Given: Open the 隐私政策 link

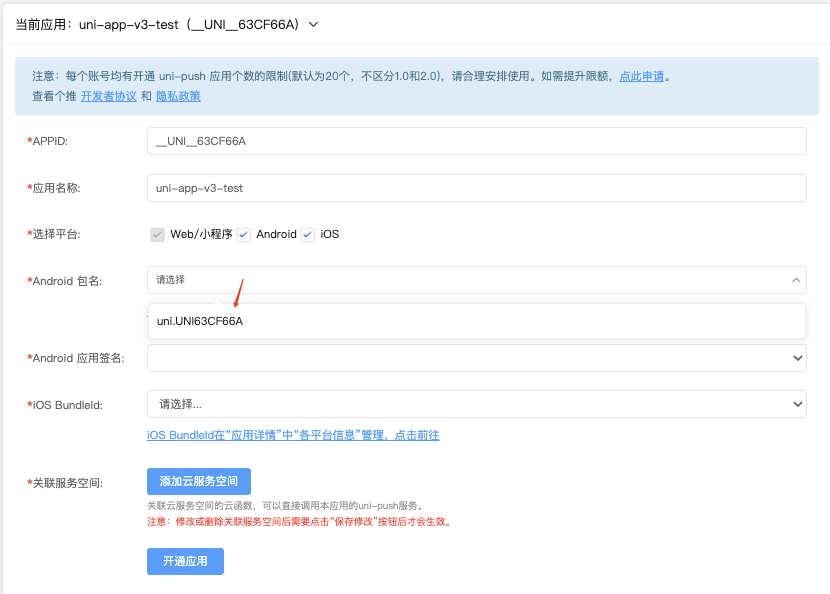Looking at the screenshot, I should pyautogui.click(x=178, y=96).
